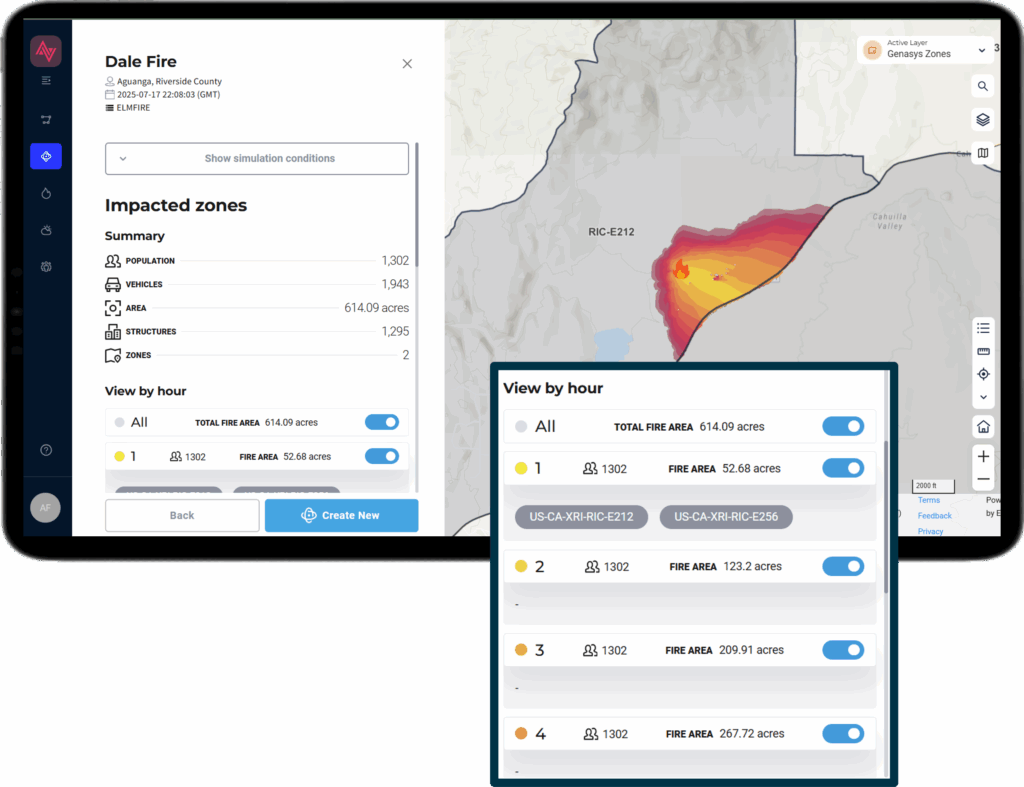Open the map search magnifier tool
Viewport: 1024px width, 787px height.
983,86
